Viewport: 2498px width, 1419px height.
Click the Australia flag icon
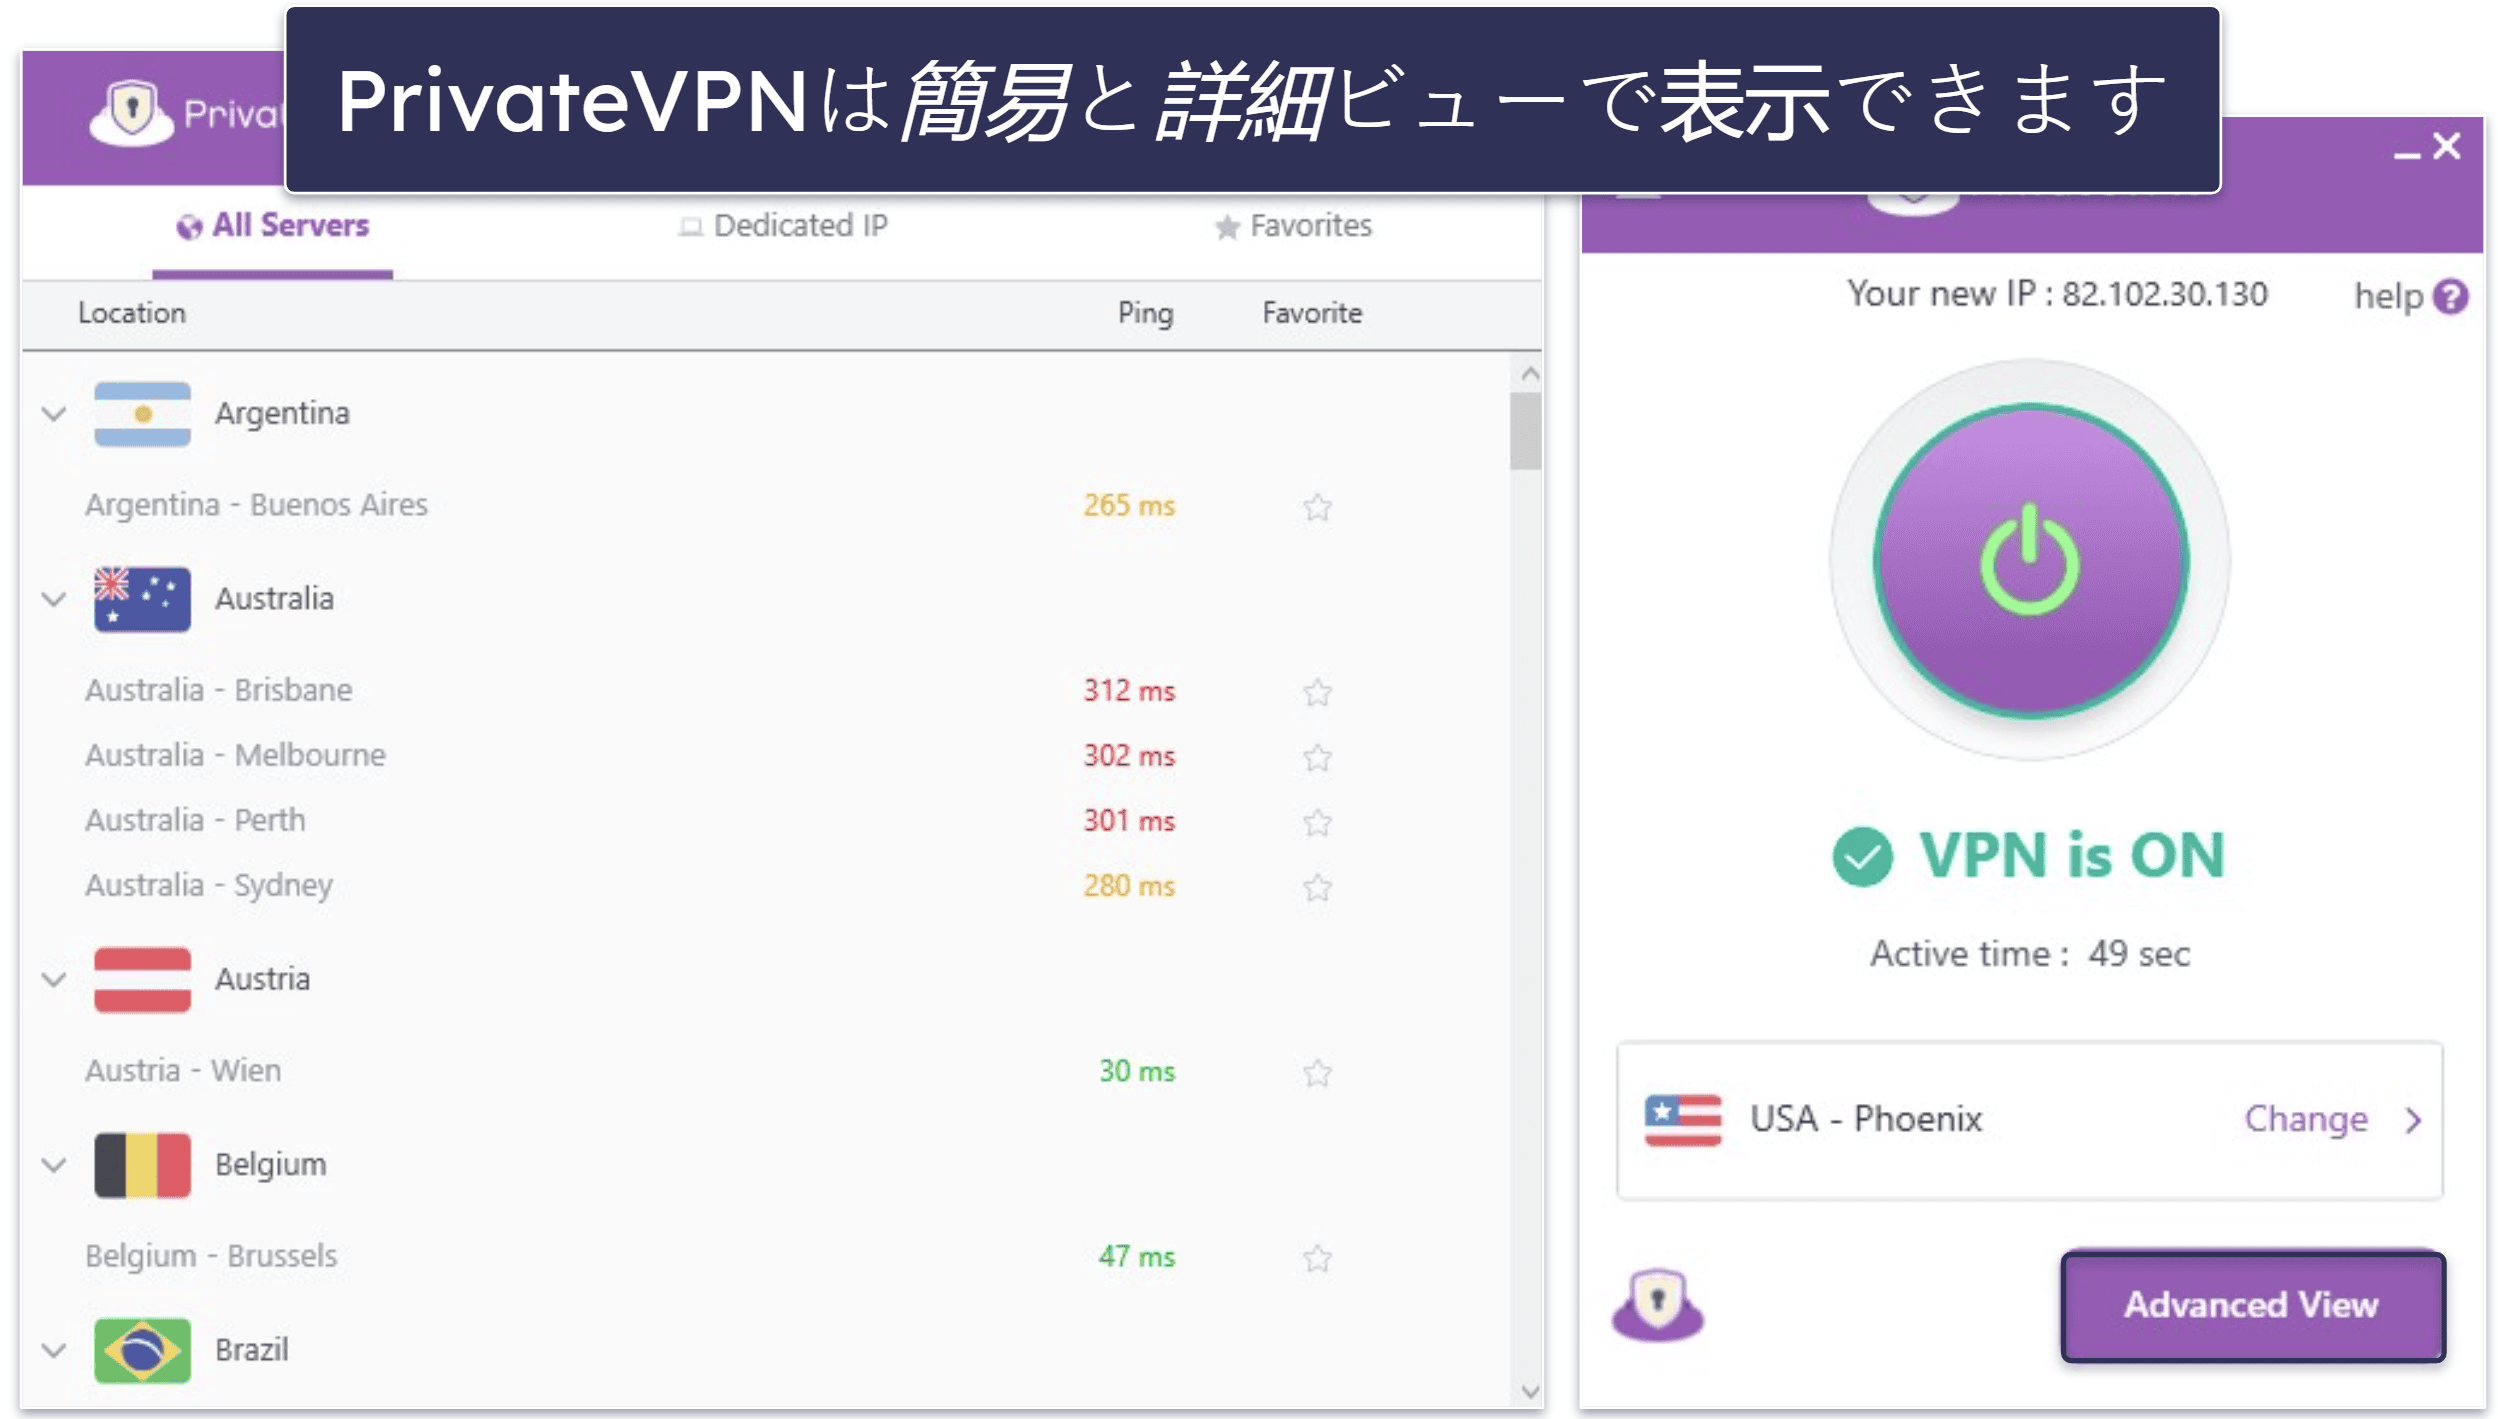coord(142,599)
